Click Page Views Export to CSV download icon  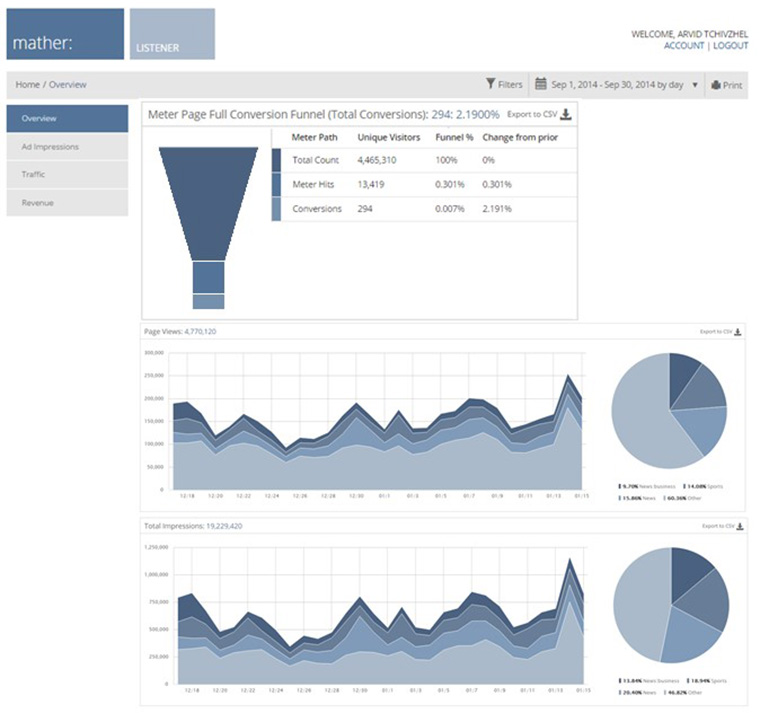pyautogui.click(x=738, y=332)
